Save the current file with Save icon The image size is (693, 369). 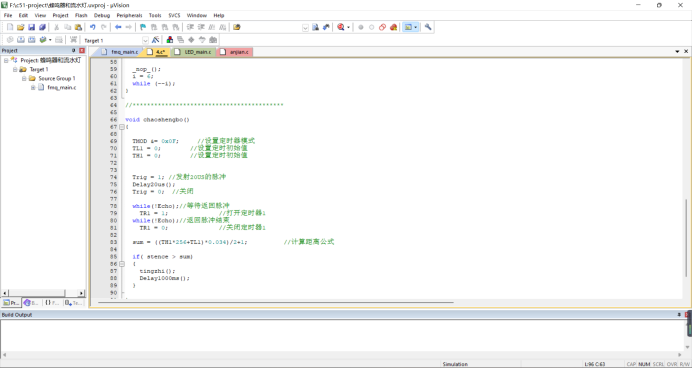coord(31,27)
